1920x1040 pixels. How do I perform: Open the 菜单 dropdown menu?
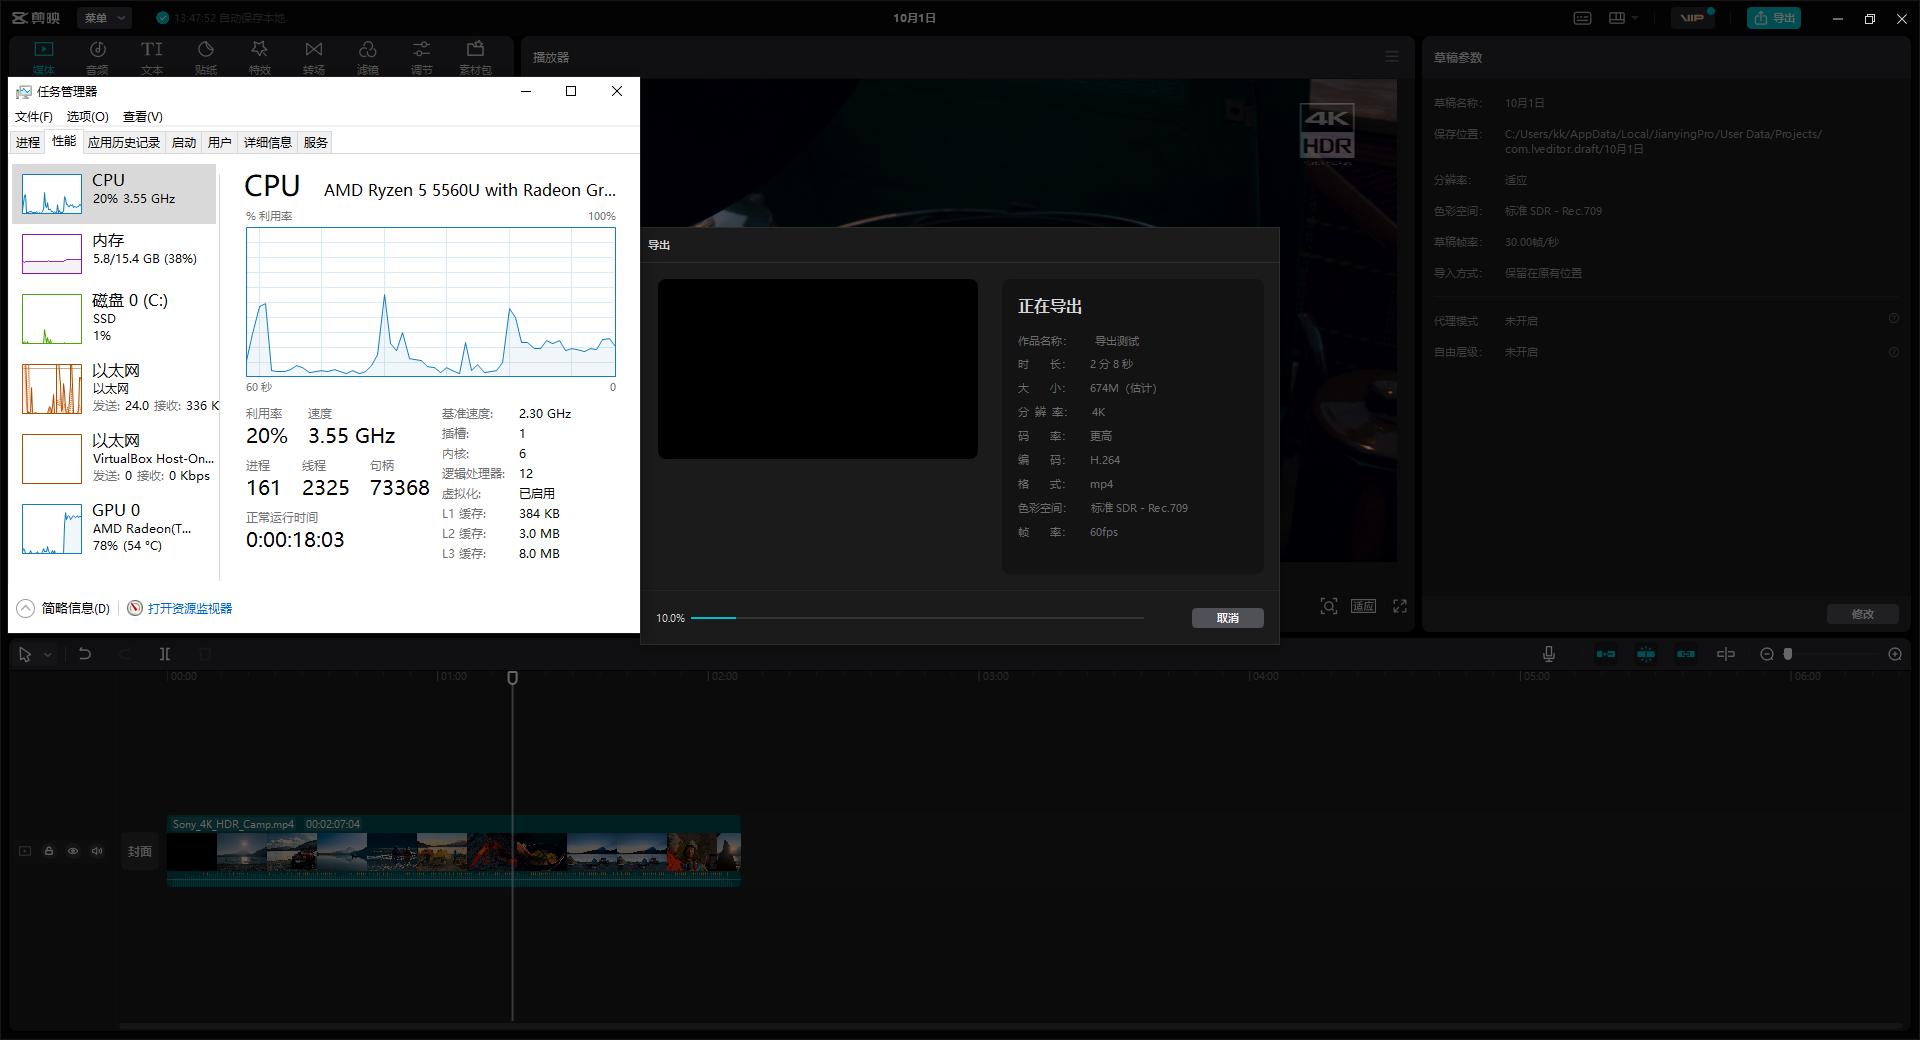tap(104, 18)
